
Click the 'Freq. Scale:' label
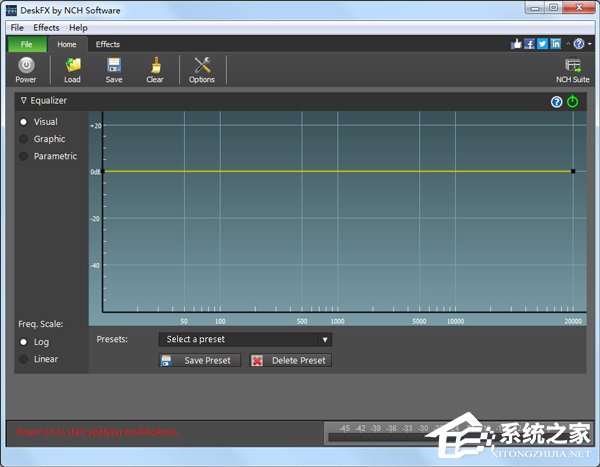tap(41, 324)
